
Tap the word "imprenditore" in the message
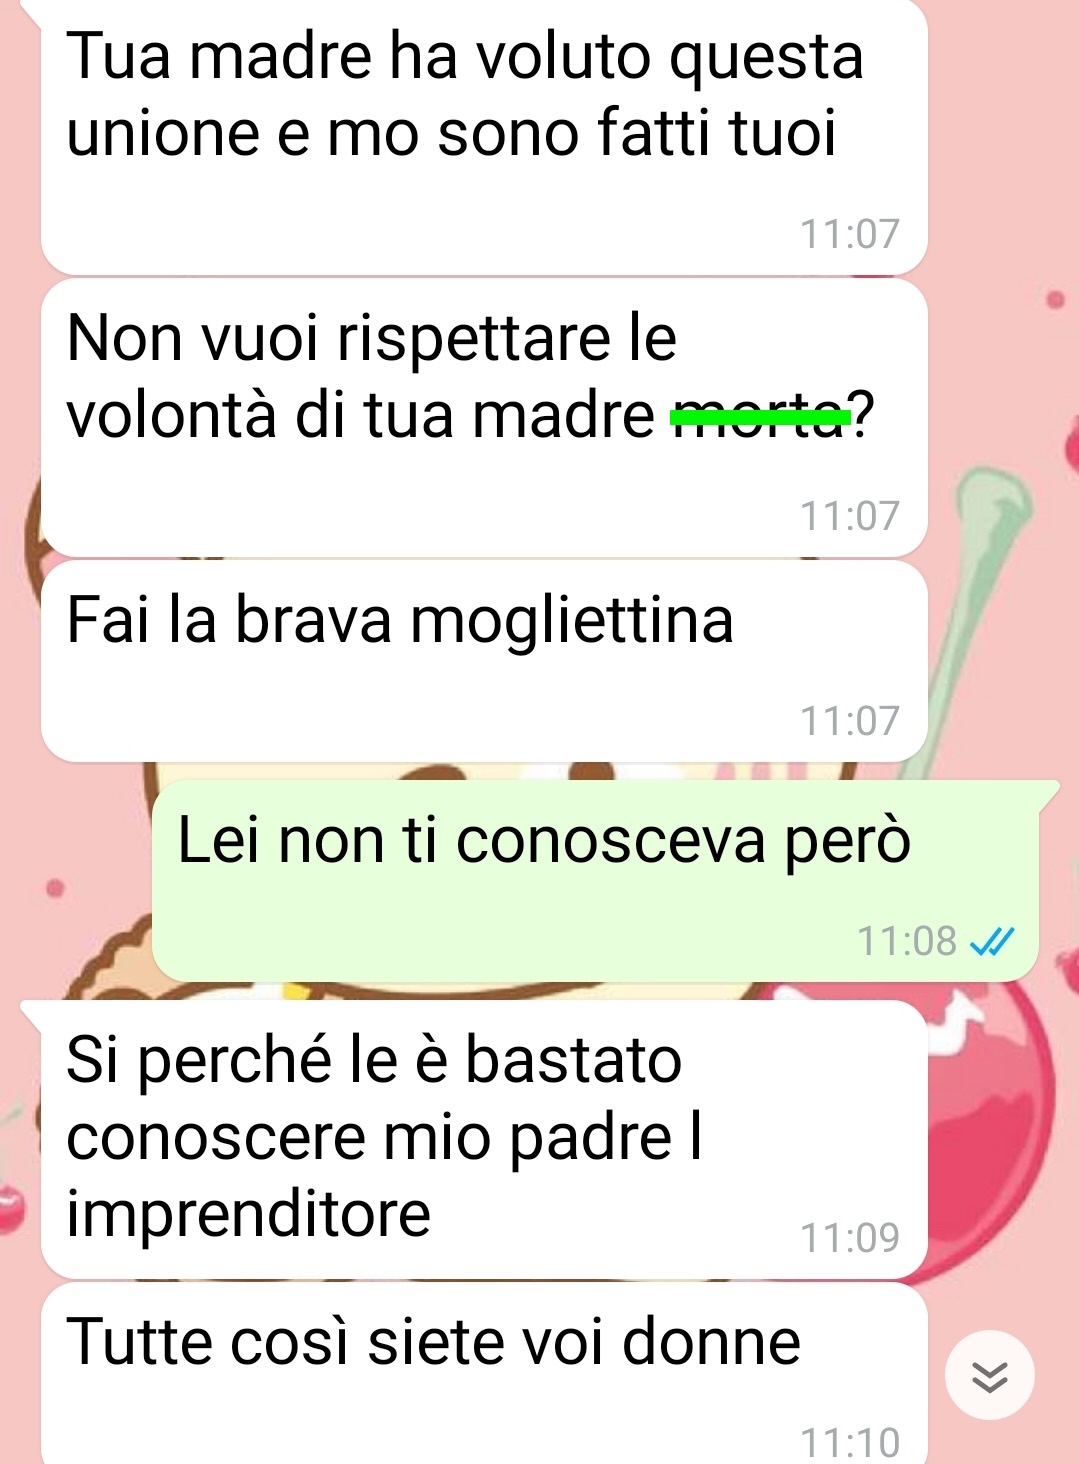[248, 1216]
